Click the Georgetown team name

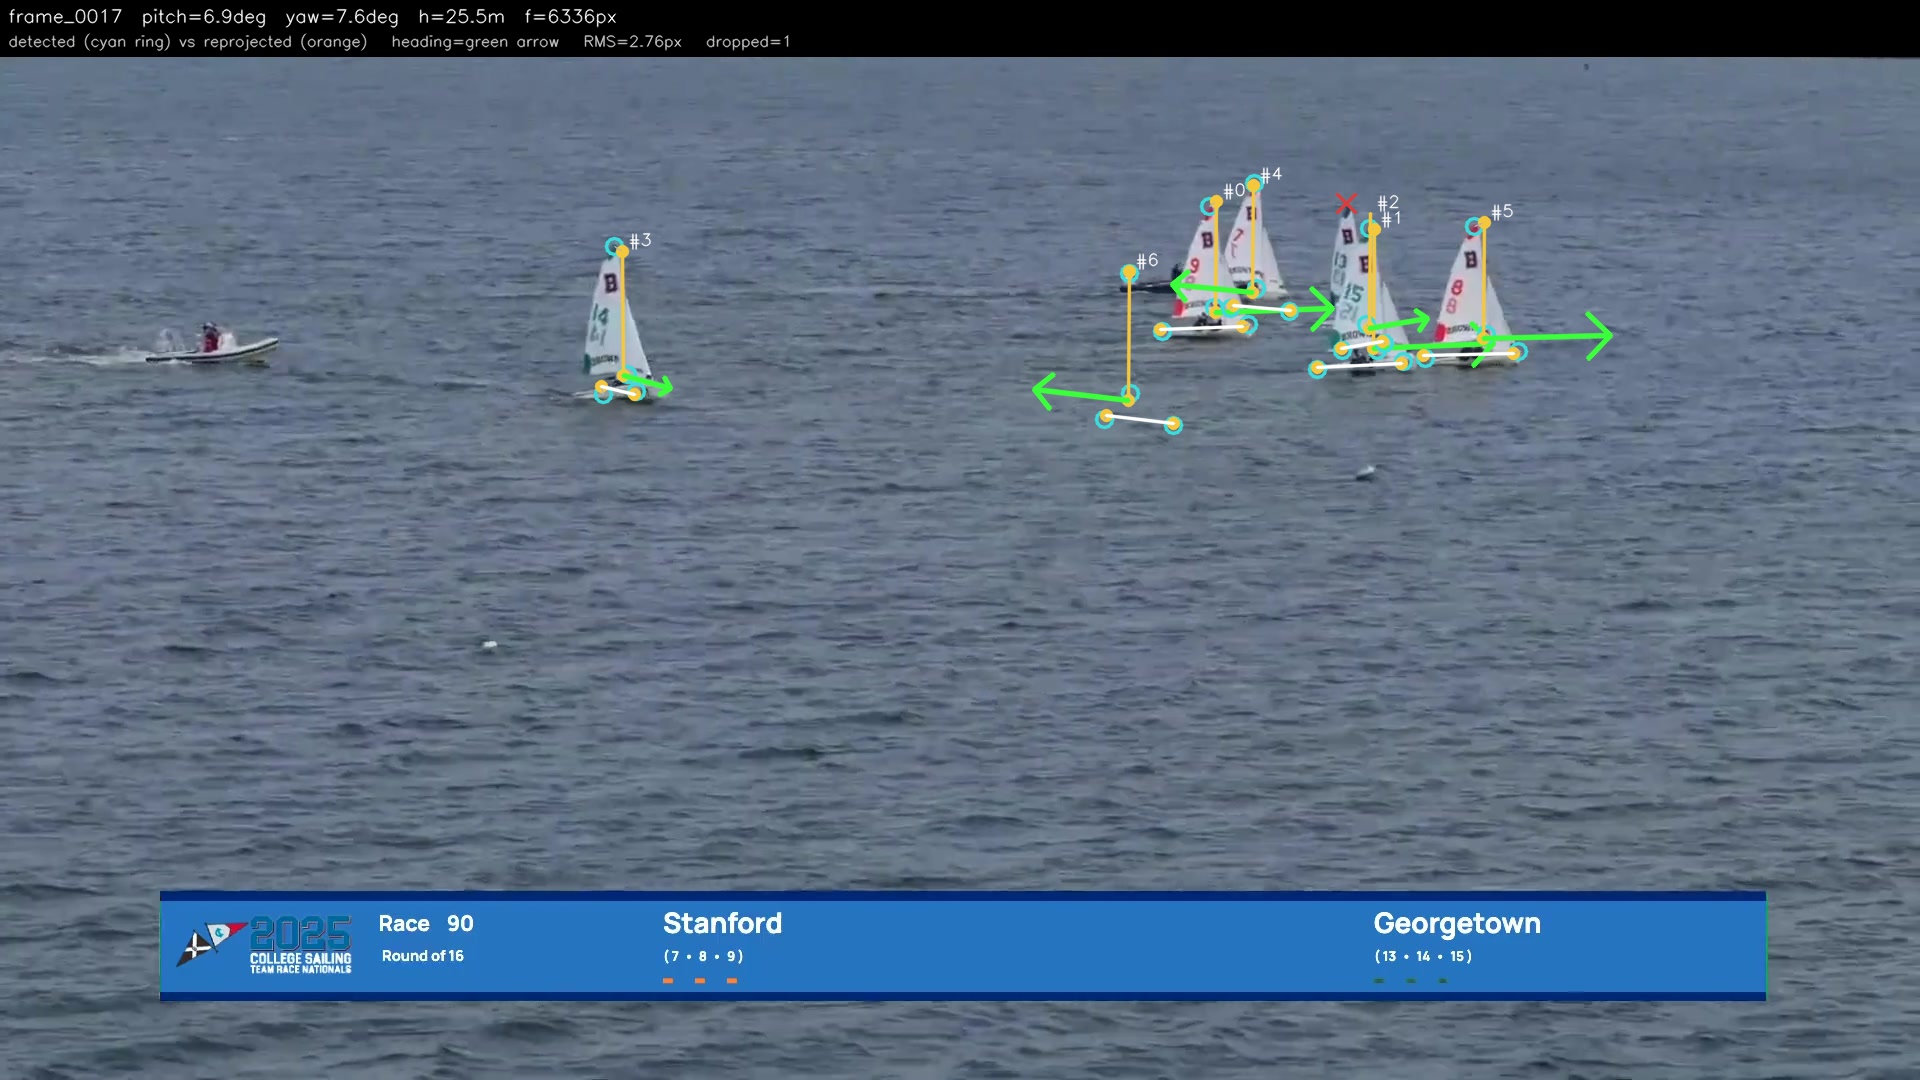(1457, 923)
